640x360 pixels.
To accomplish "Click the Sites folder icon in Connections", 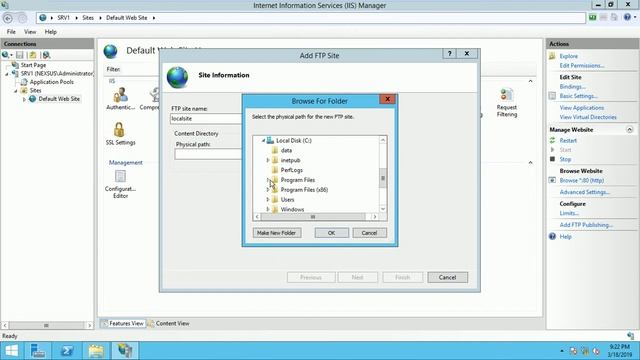I will pyautogui.click(x=24, y=90).
